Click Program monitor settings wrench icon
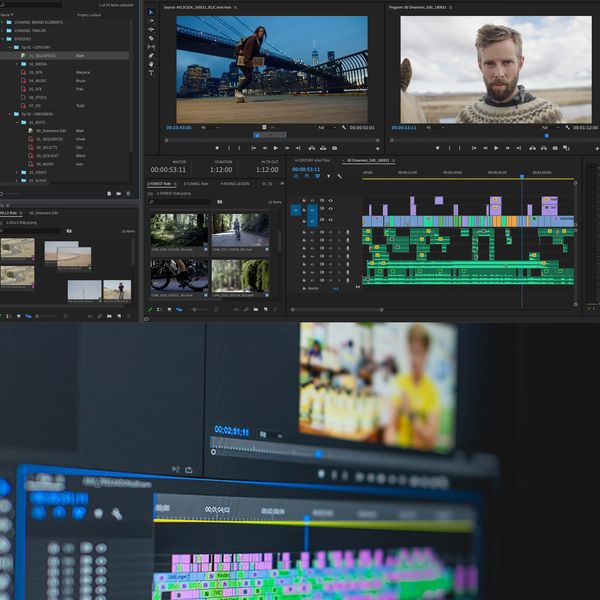 coord(569,128)
